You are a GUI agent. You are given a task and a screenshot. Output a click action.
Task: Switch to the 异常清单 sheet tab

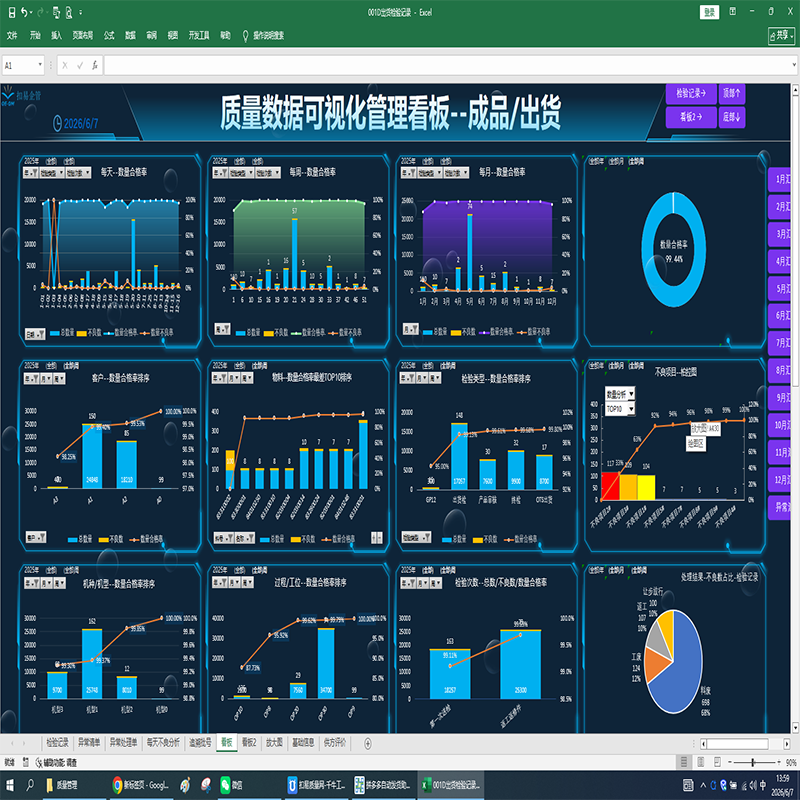pos(89,743)
